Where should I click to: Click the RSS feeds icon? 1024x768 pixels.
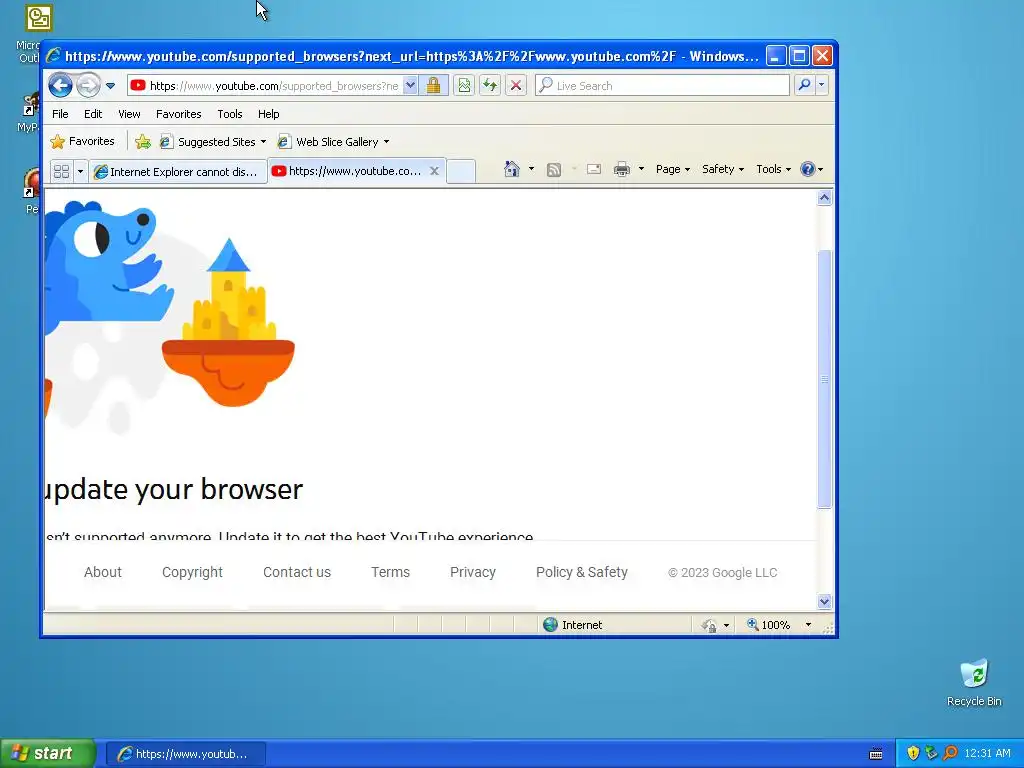point(554,170)
